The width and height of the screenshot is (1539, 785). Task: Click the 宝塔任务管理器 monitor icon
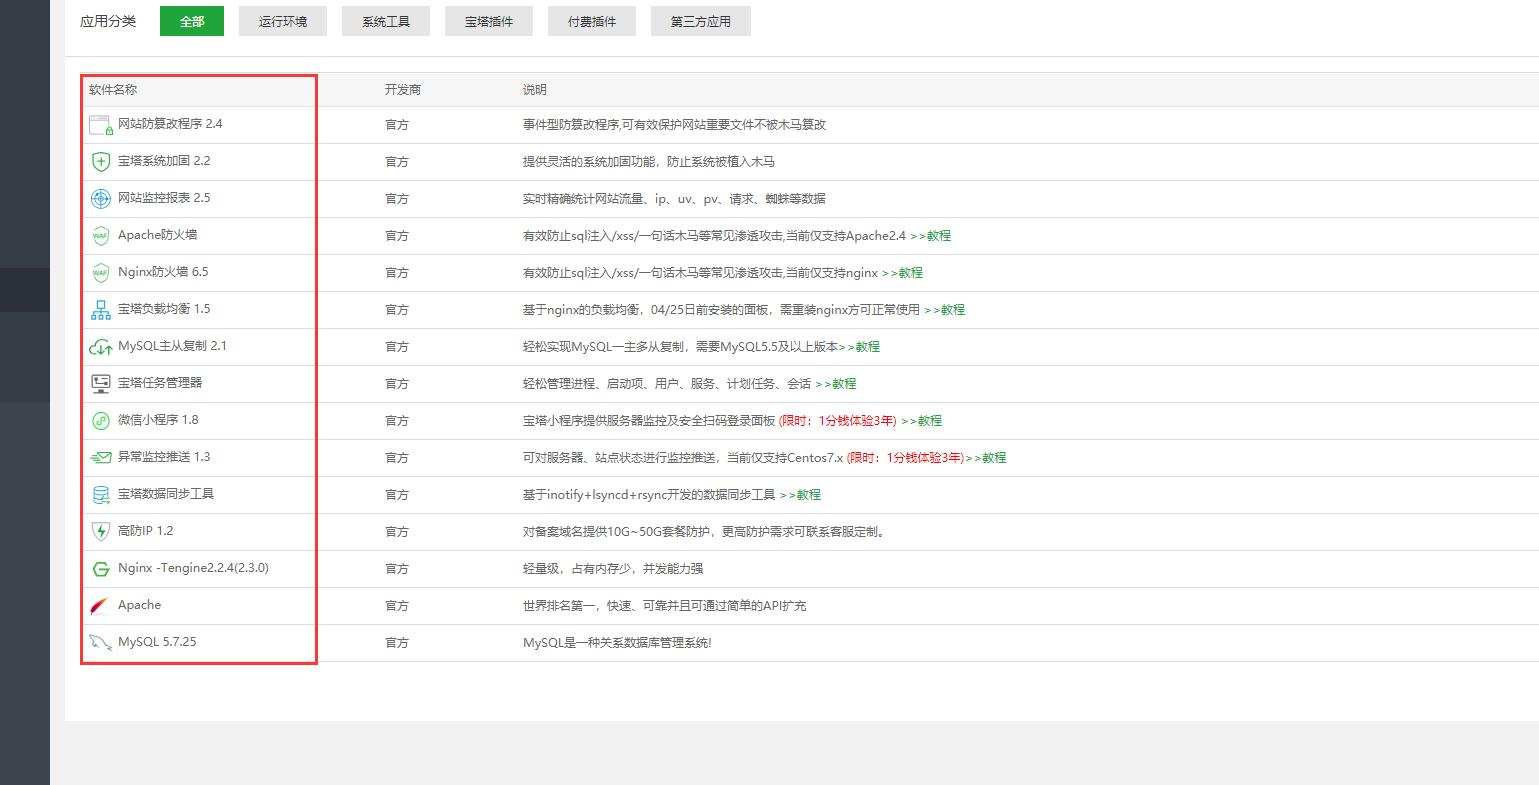coord(101,384)
